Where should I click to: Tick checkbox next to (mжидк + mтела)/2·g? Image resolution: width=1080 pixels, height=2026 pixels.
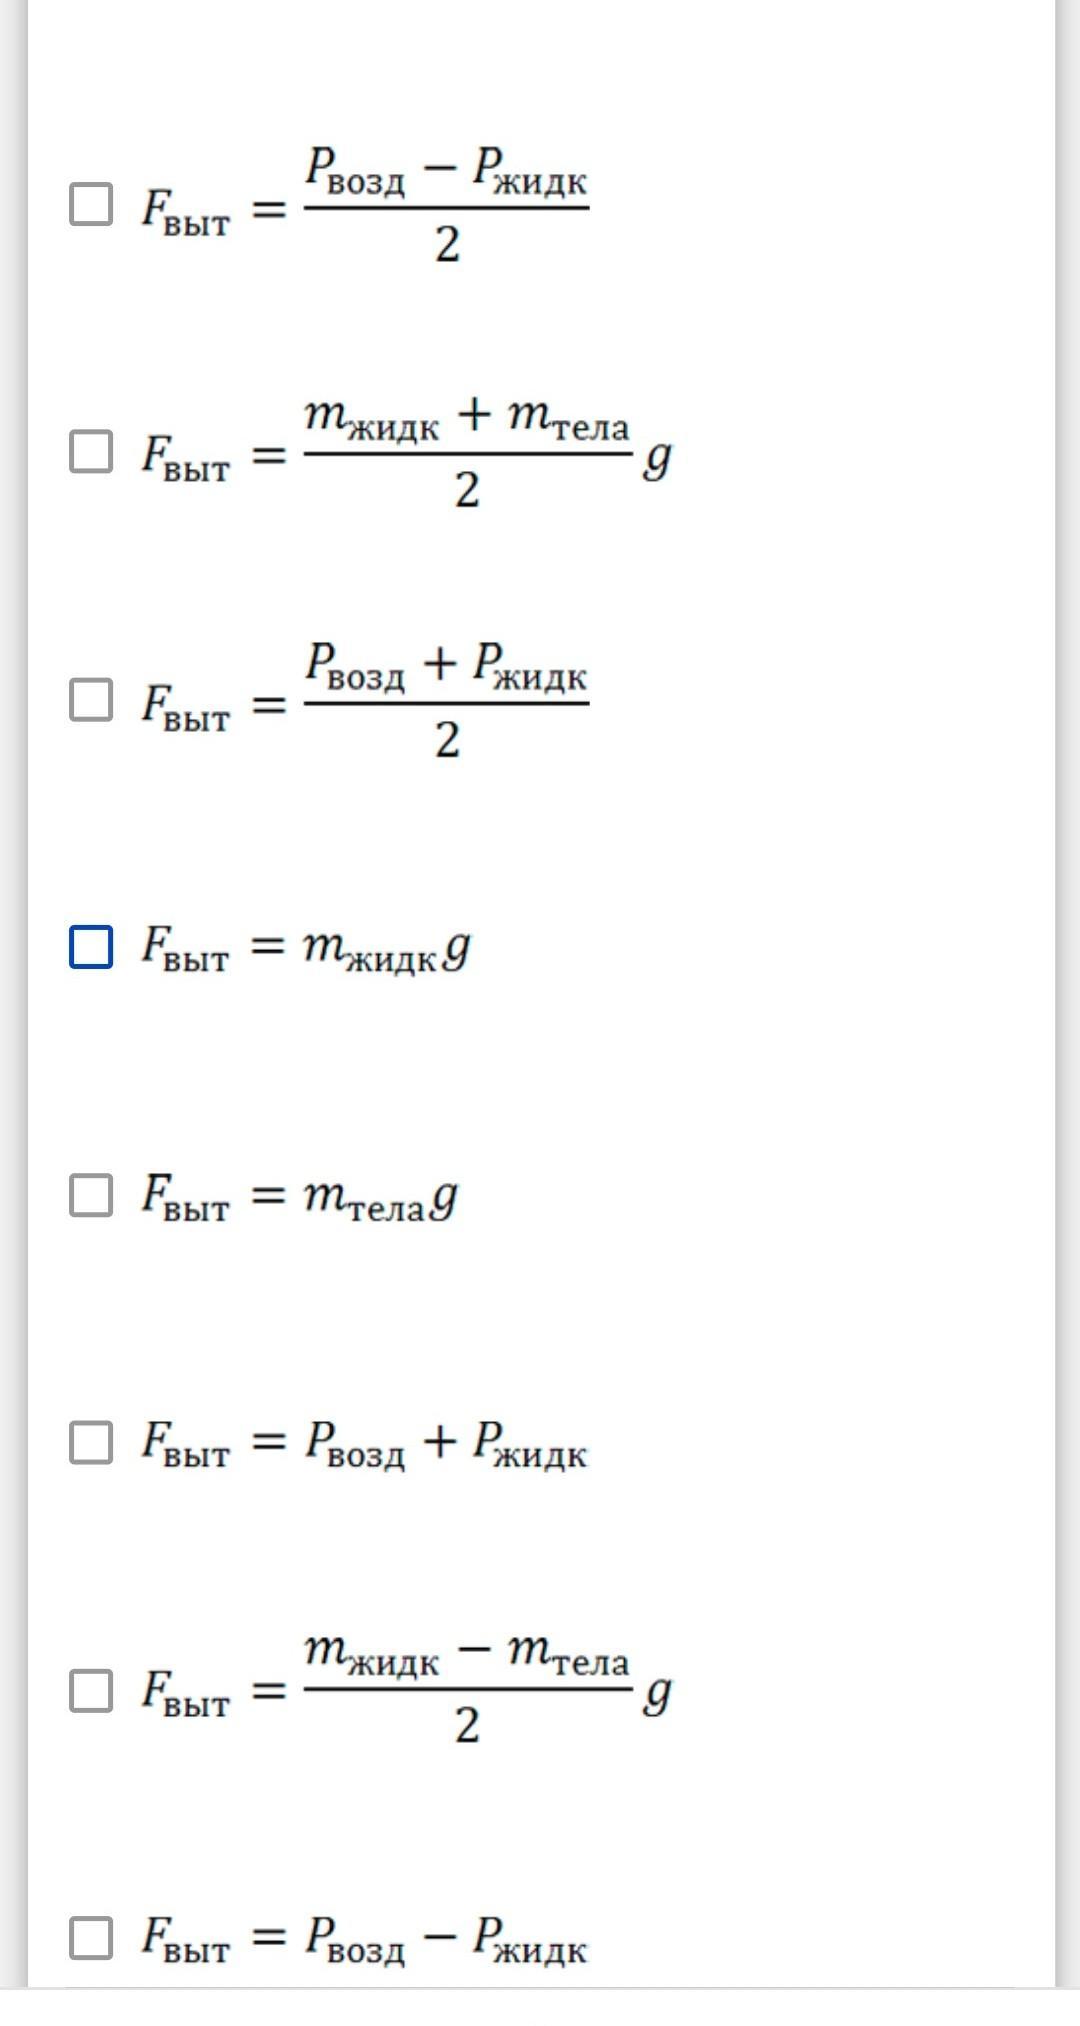coord(91,452)
